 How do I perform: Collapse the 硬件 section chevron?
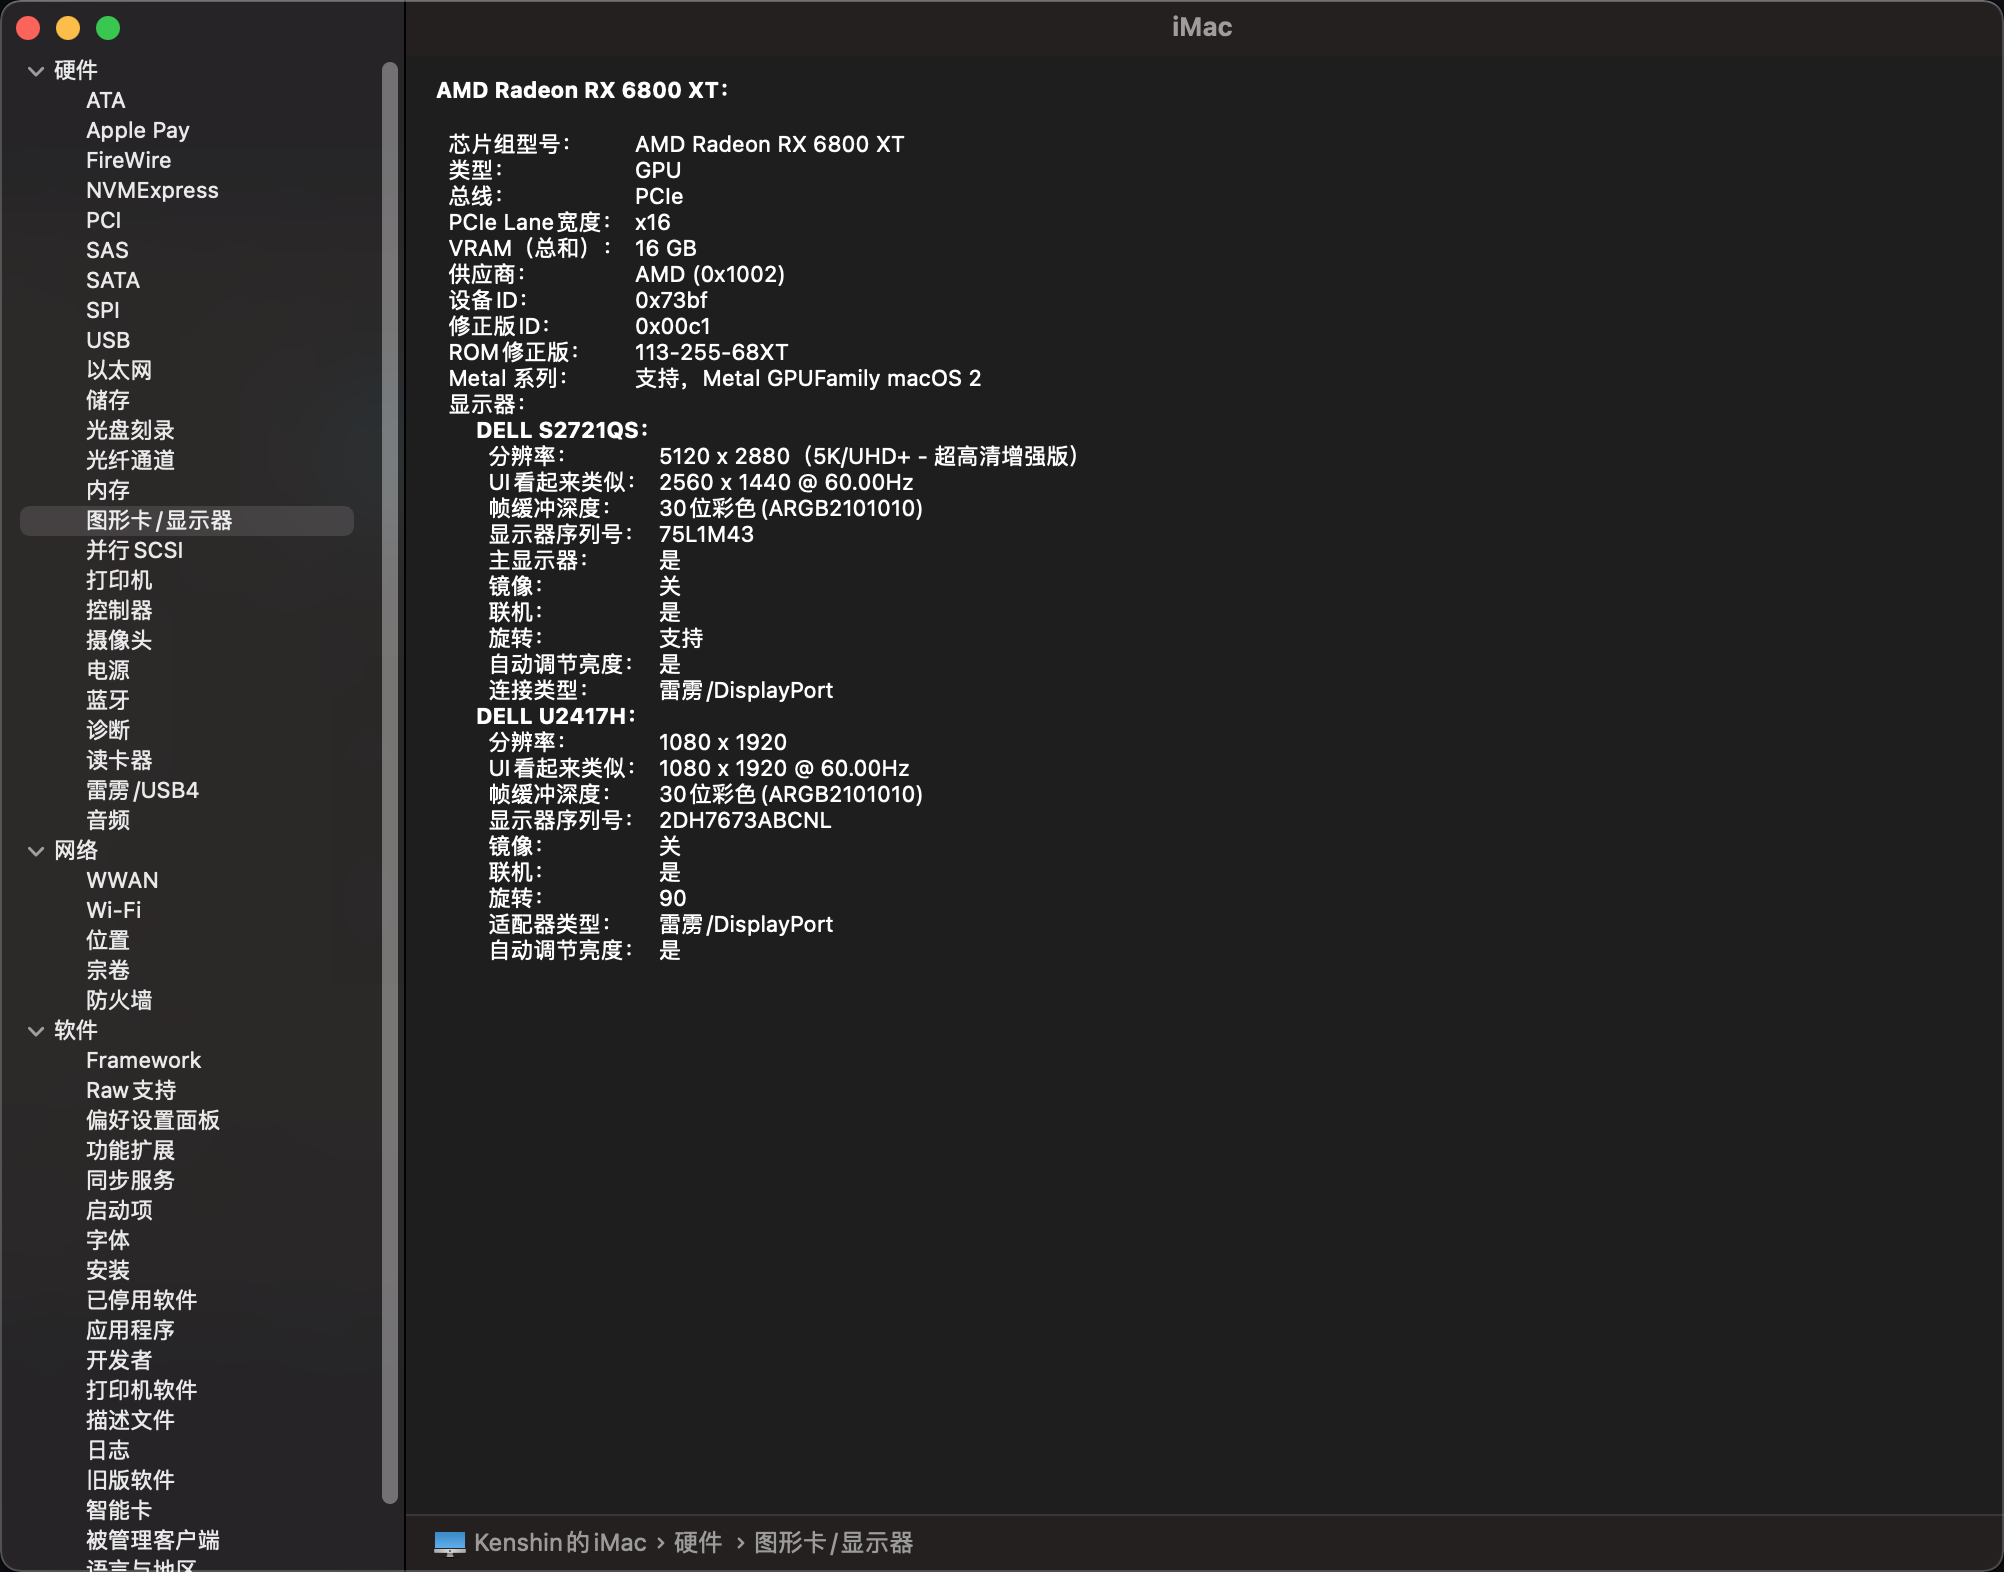tap(36, 71)
